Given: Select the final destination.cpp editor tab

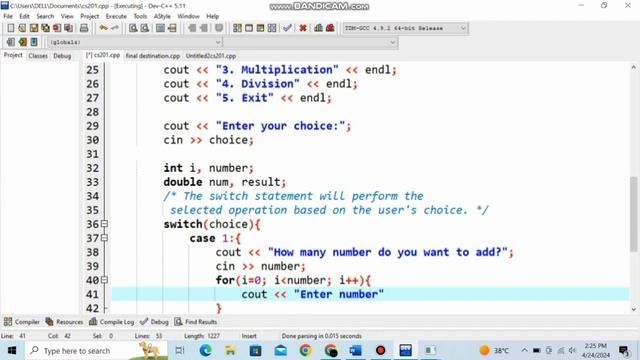Looking at the screenshot, I should click(153, 56).
